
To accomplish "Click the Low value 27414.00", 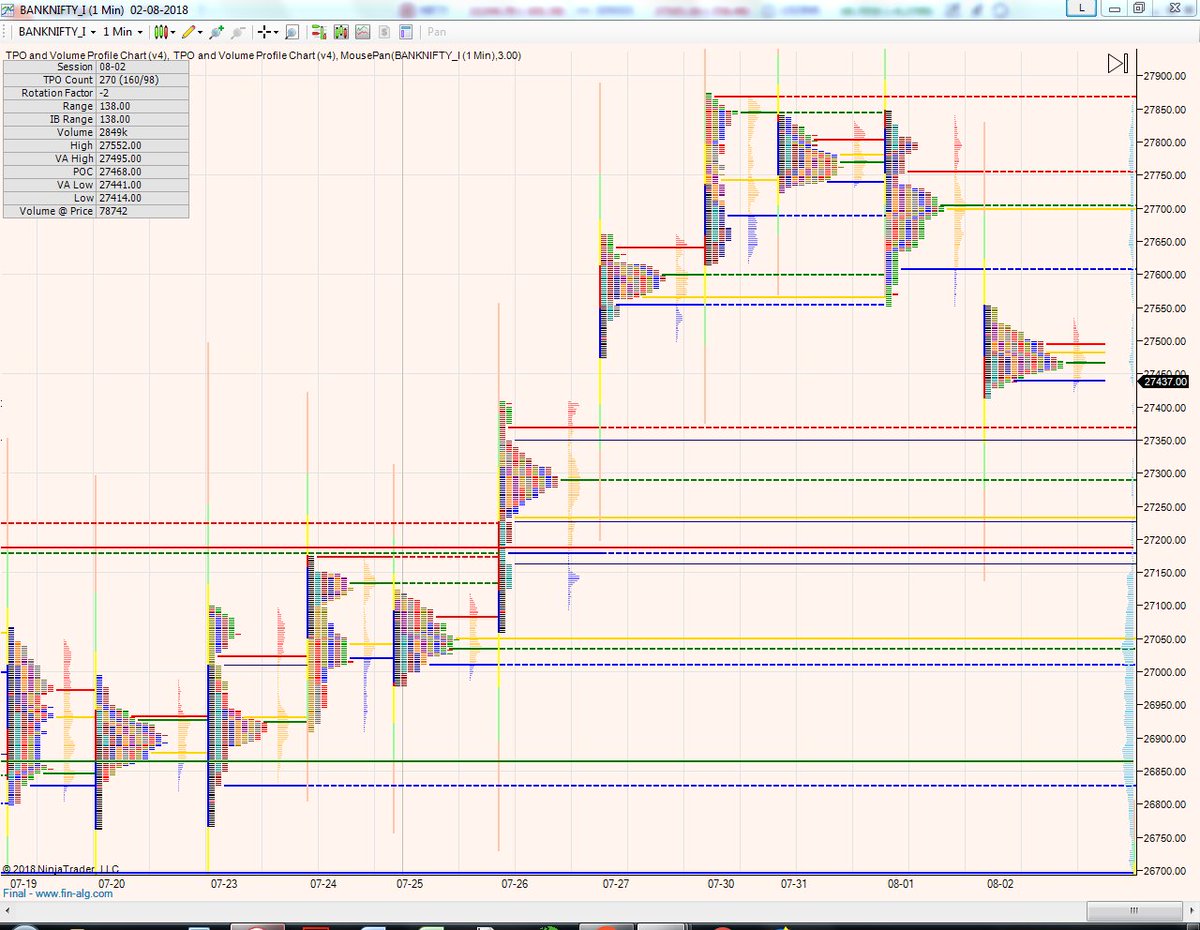I will click(120, 198).
